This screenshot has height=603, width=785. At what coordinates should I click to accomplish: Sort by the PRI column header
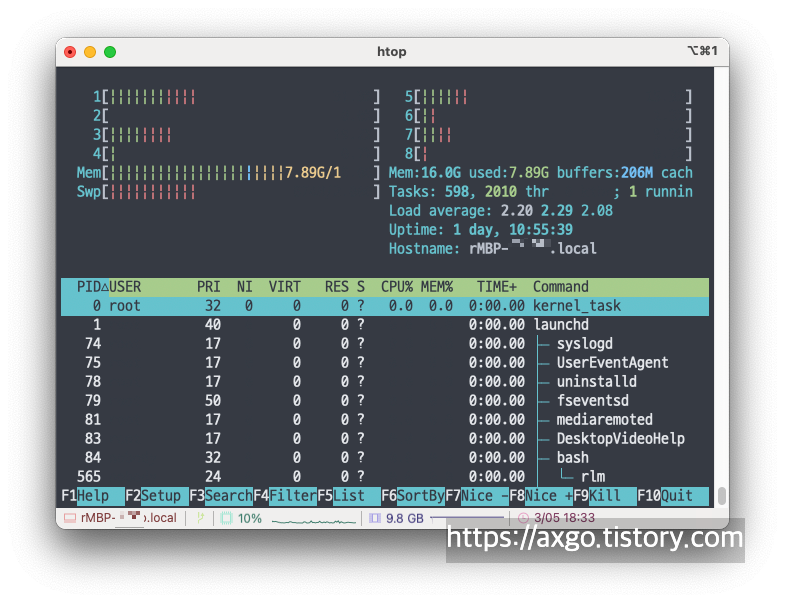coord(208,287)
